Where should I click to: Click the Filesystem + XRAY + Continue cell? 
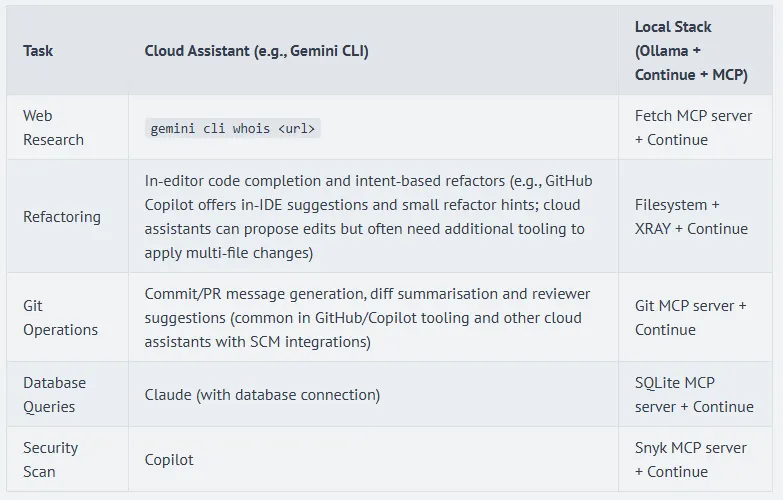(690, 217)
